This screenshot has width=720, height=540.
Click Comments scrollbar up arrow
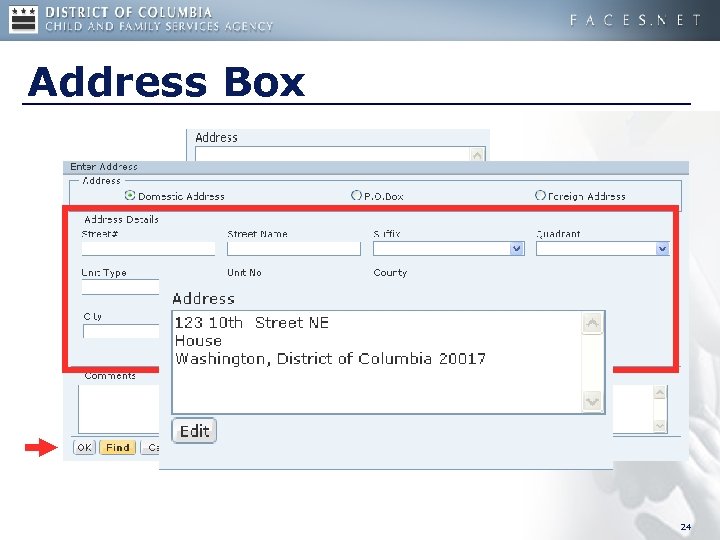click(x=659, y=393)
